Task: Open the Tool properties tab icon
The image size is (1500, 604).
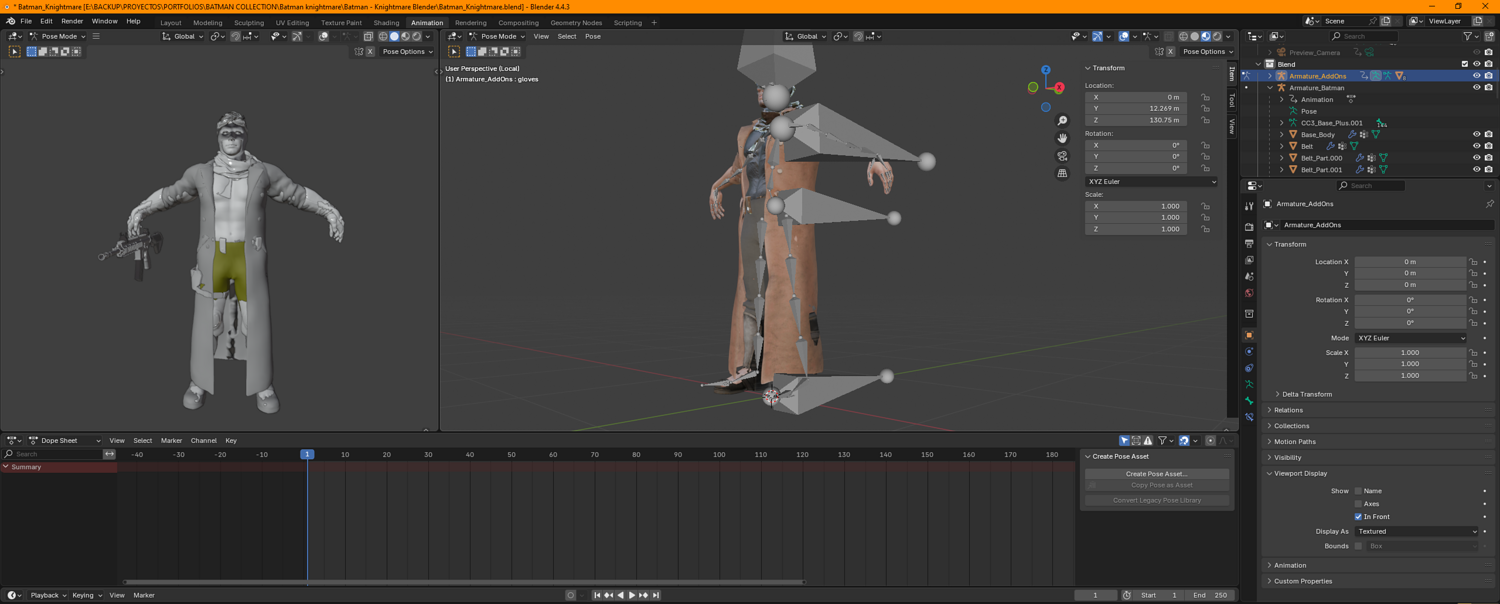Action: 1249,206
